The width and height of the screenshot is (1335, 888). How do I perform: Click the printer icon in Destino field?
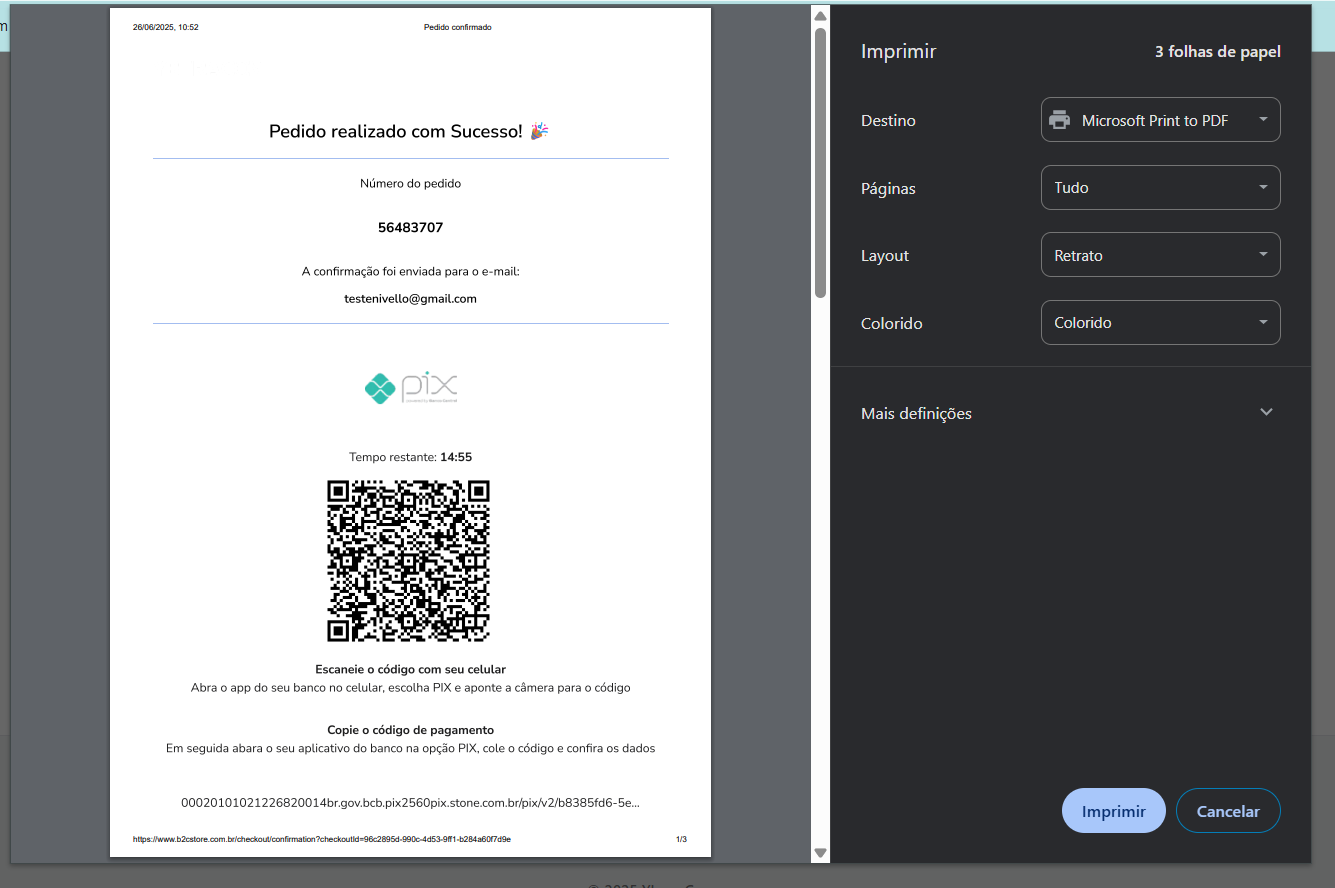coord(1059,120)
